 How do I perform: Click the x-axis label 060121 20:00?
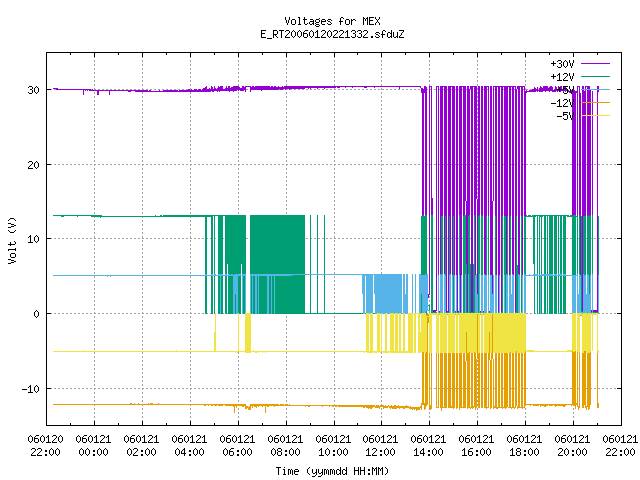573,446
